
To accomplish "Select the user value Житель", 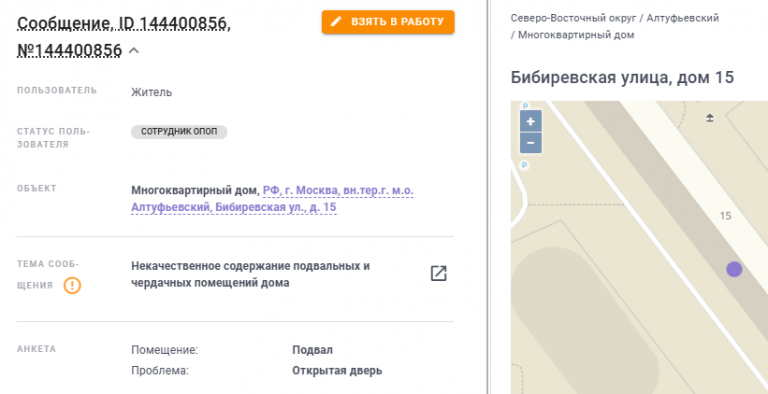I will click(x=151, y=92).
